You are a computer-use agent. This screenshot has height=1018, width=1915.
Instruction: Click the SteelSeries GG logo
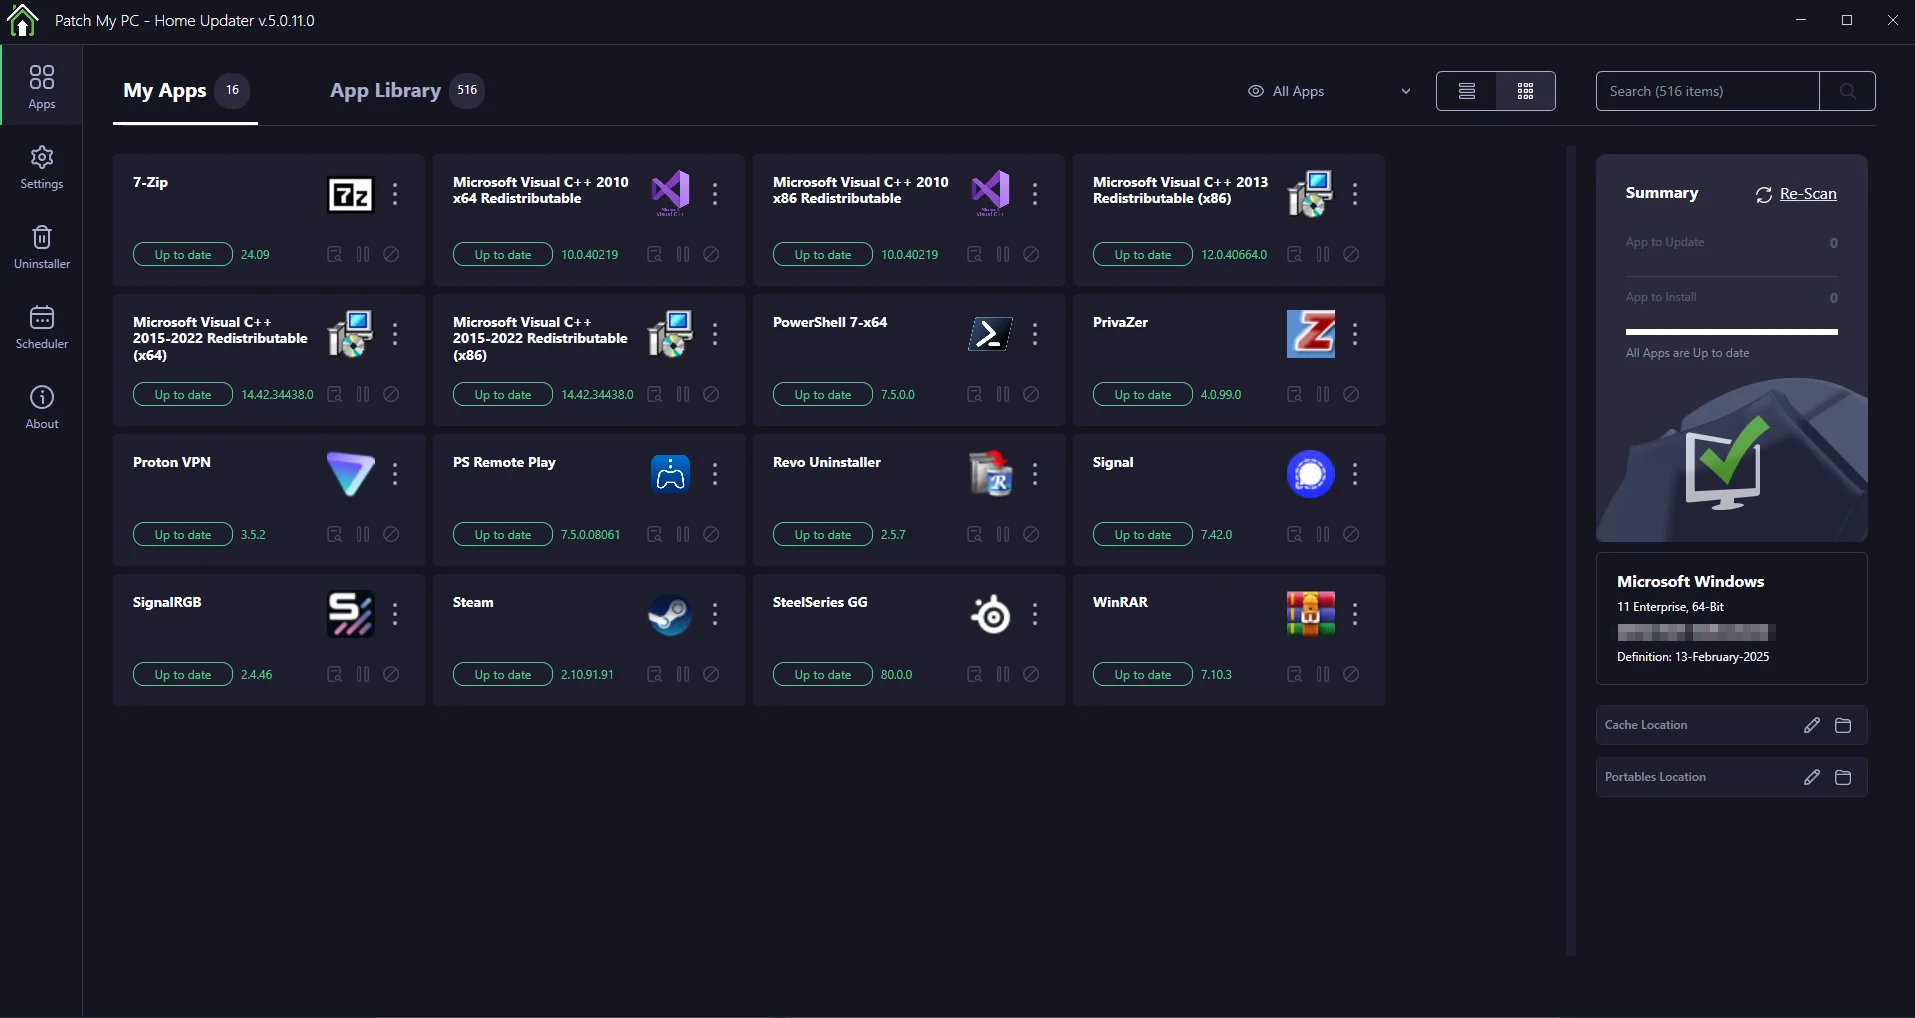point(991,614)
